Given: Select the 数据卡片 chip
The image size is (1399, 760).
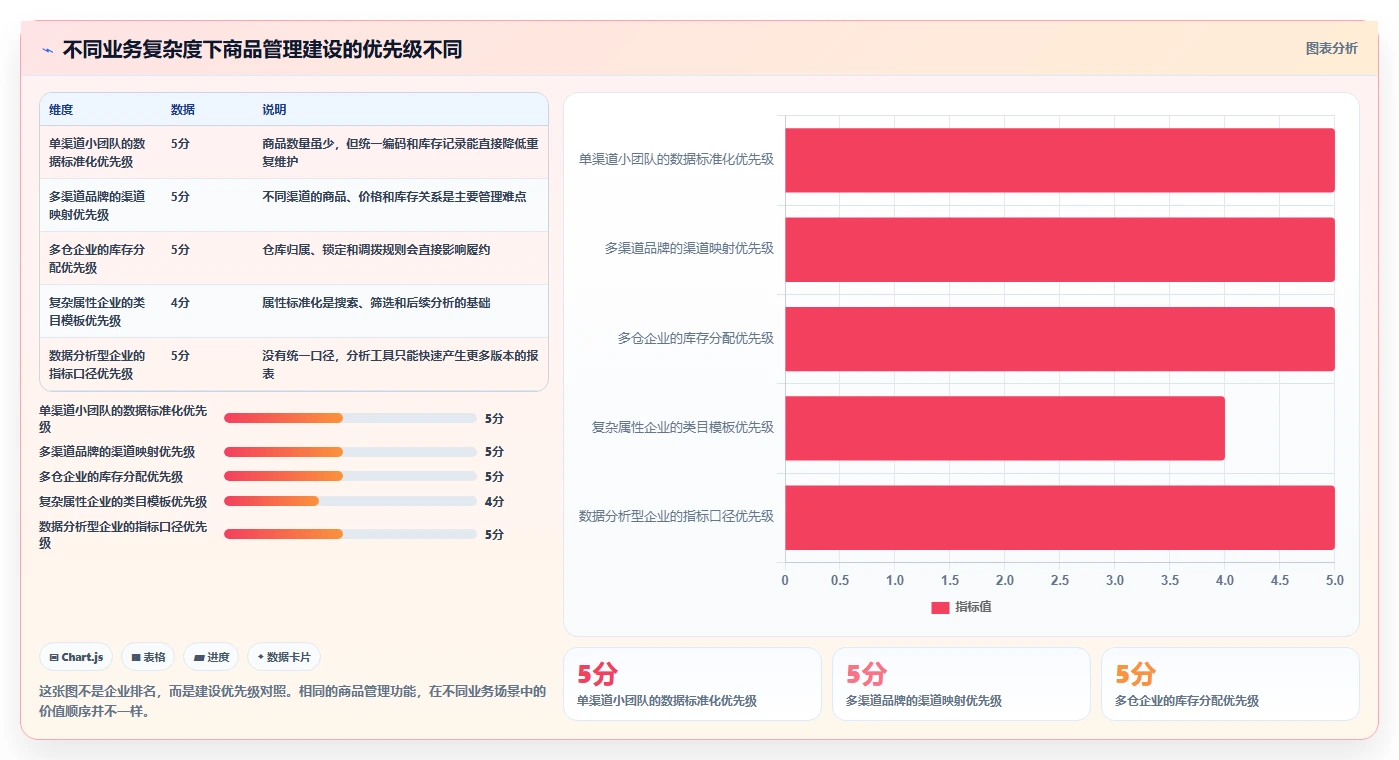Looking at the screenshot, I should pos(284,657).
